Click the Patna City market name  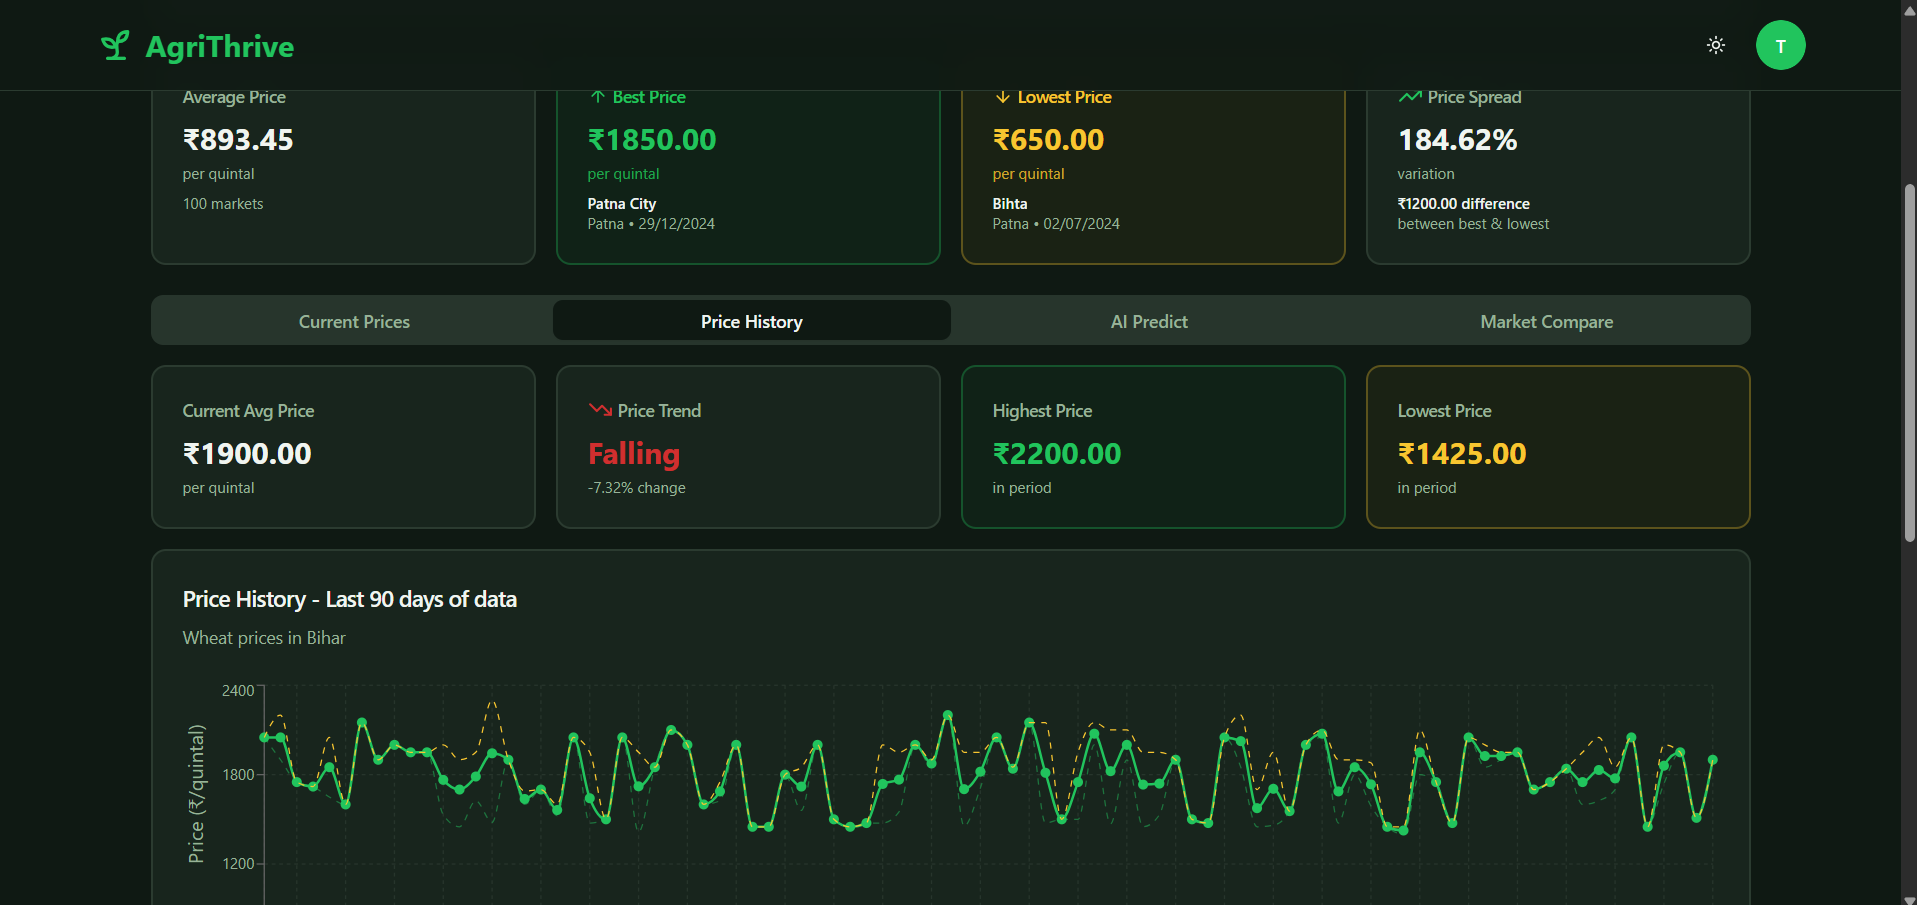pyautogui.click(x=621, y=203)
